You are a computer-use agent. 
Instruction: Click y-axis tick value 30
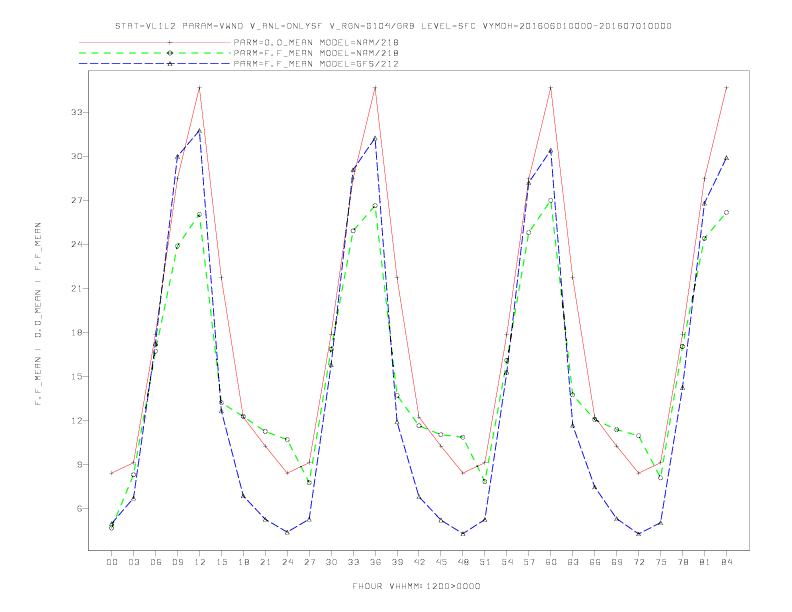click(77, 156)
